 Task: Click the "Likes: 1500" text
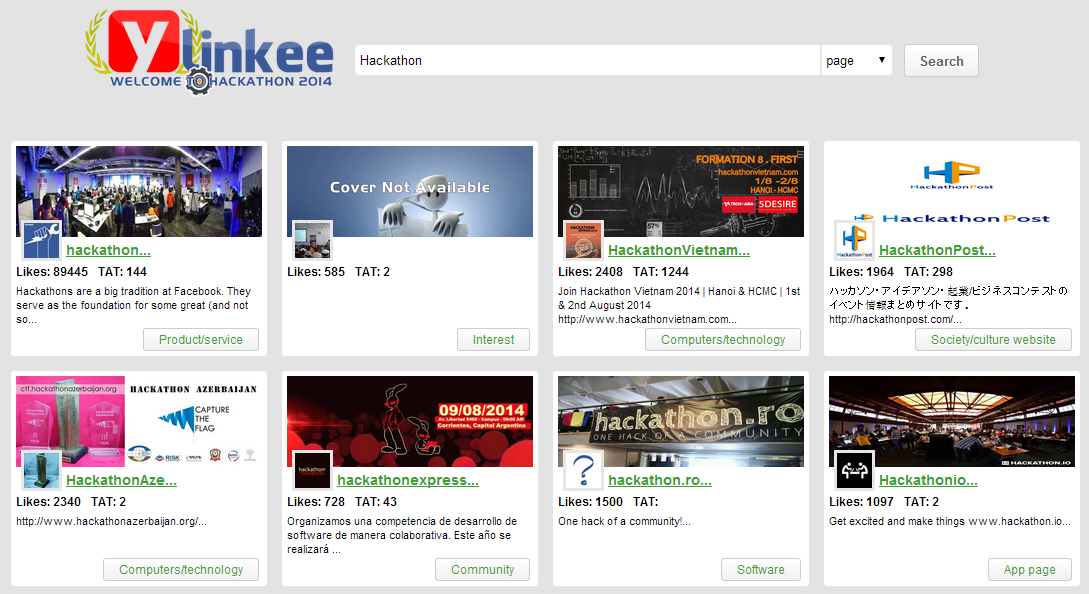click(590, 502)
